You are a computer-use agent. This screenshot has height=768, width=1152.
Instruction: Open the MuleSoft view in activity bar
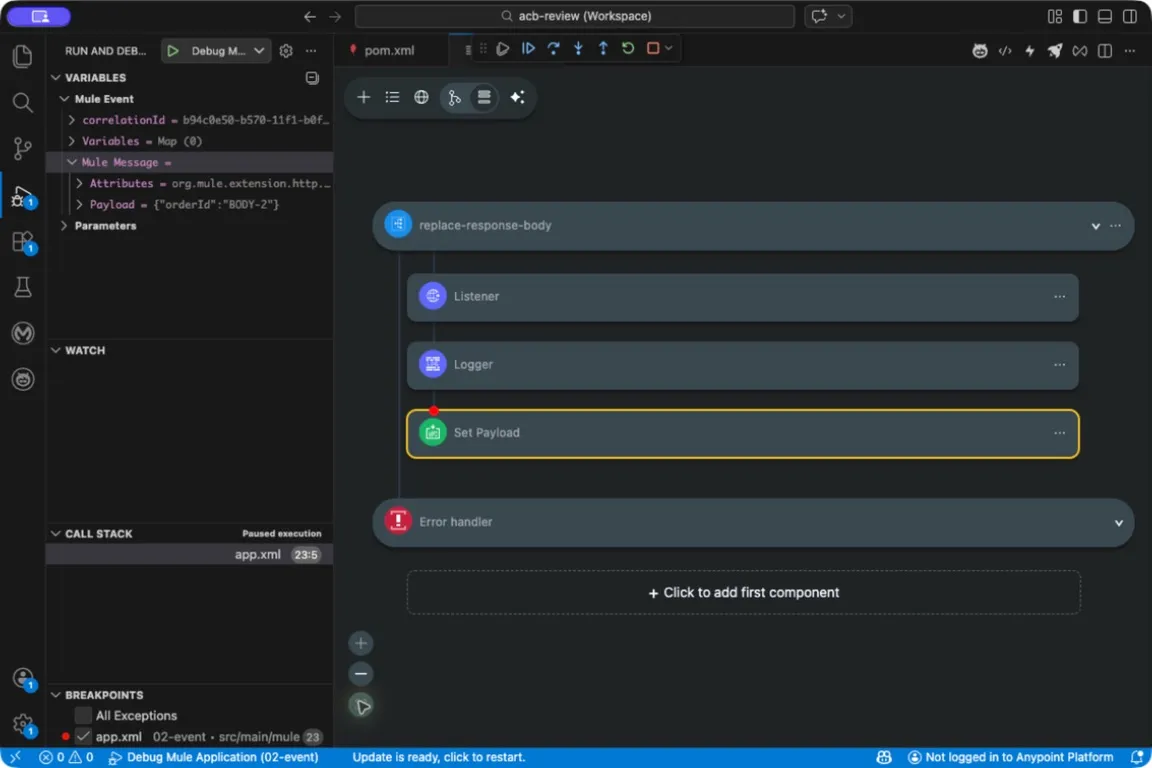click(23, 334)
